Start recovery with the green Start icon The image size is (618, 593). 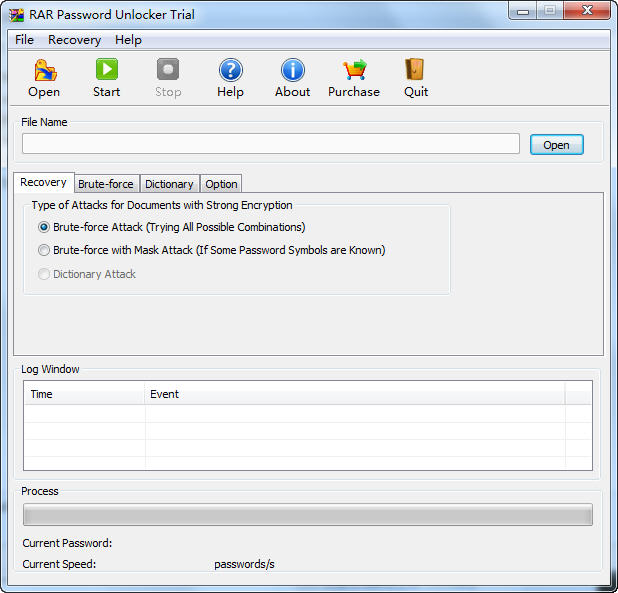107,69
